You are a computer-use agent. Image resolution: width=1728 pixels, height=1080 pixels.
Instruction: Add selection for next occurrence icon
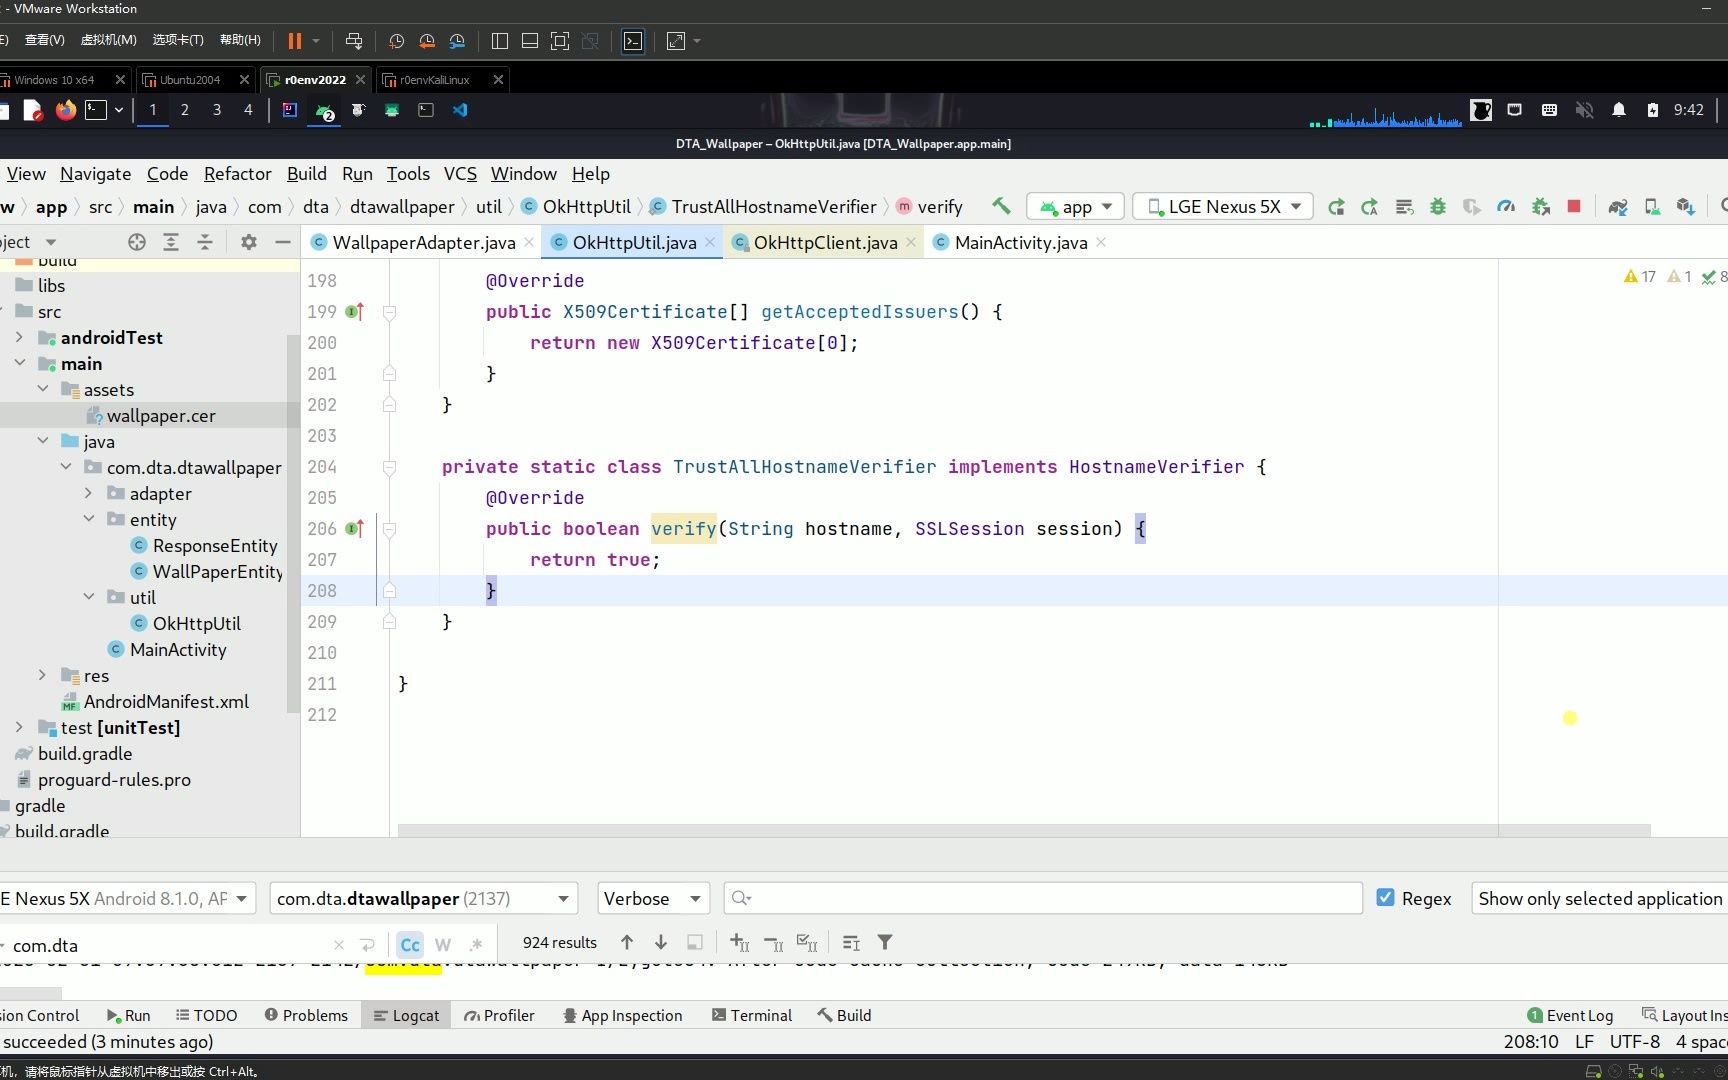click(x=740, y=942)
